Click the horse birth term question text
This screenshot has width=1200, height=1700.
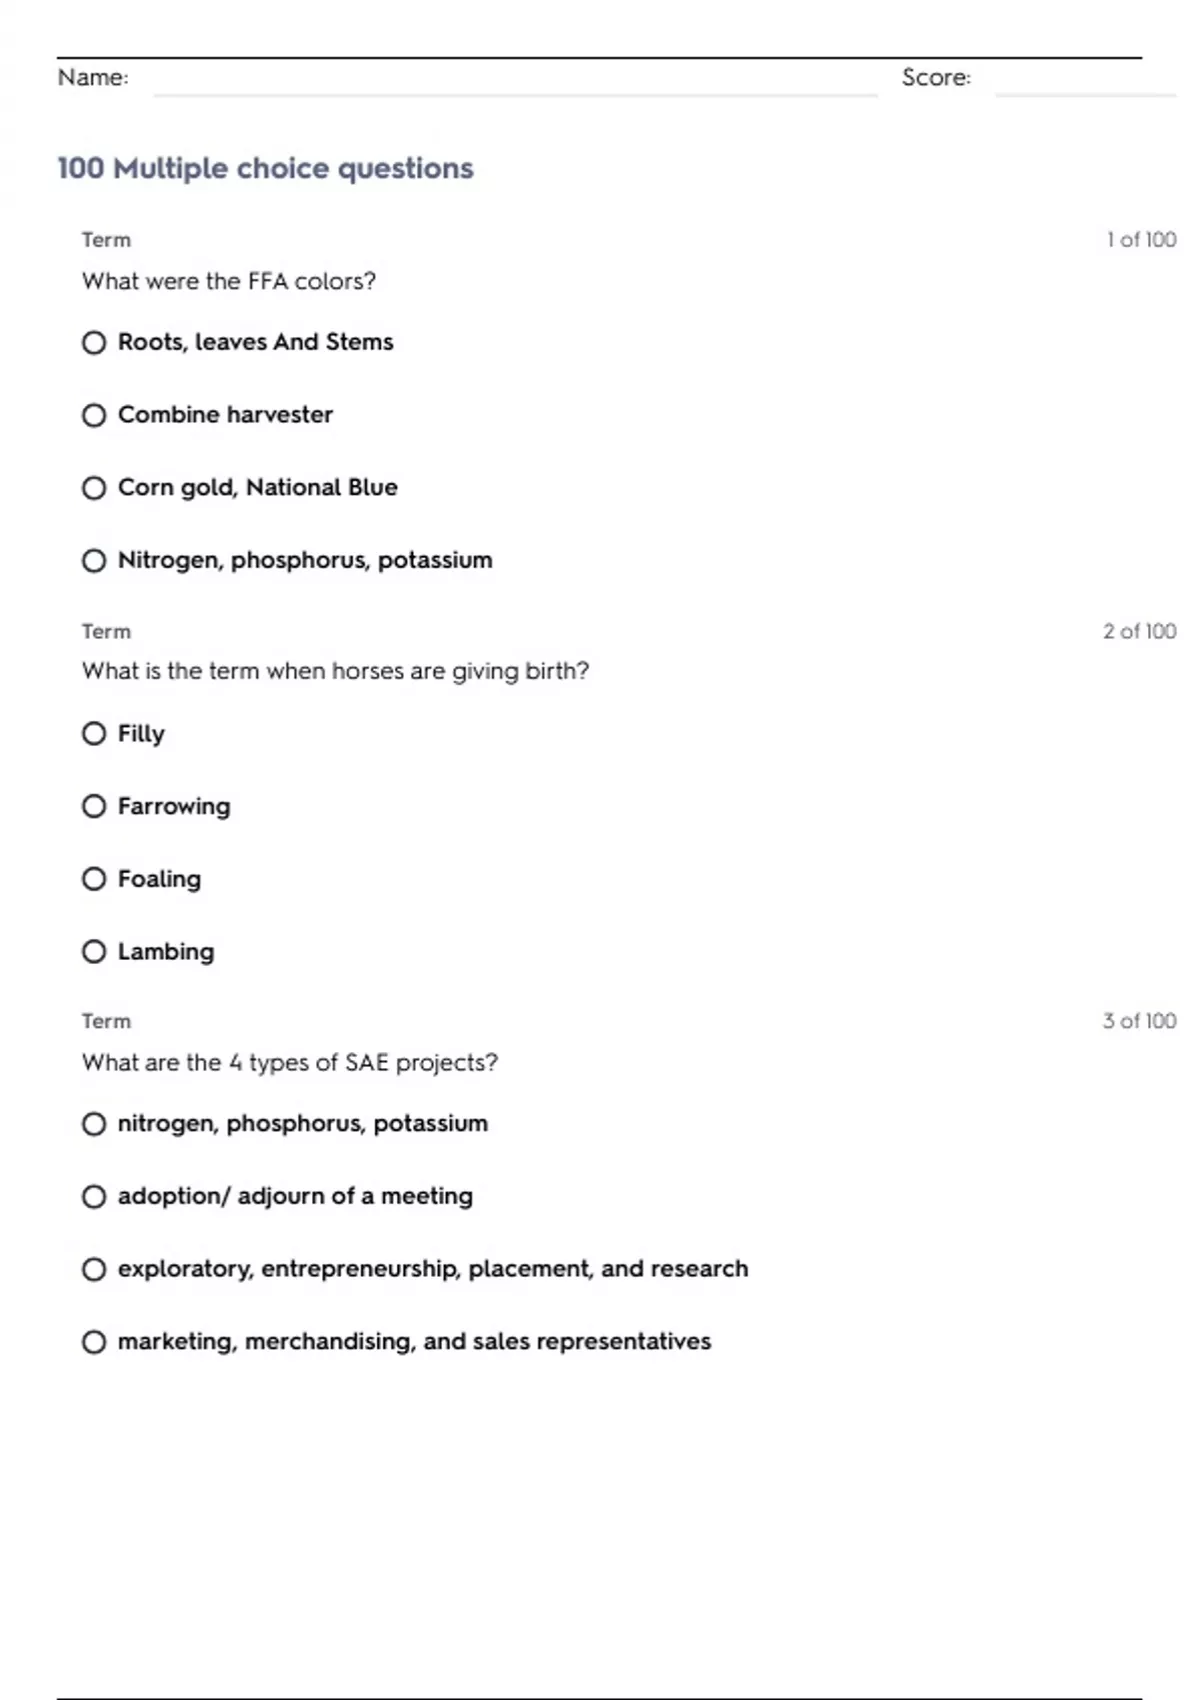point(335,671)
